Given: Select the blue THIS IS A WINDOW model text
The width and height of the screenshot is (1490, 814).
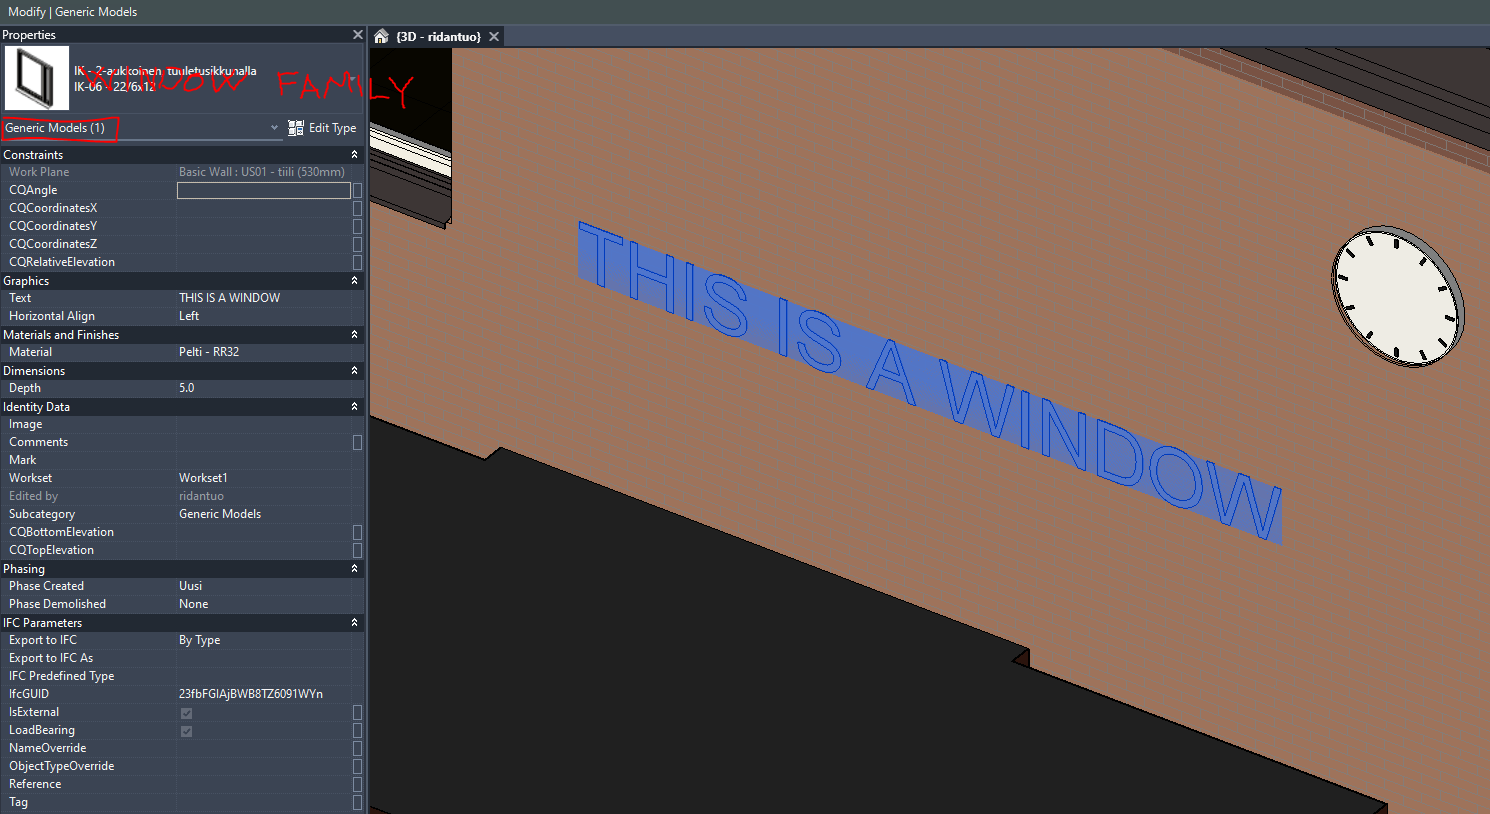Looking at the screenshot, I should (929, 382).
